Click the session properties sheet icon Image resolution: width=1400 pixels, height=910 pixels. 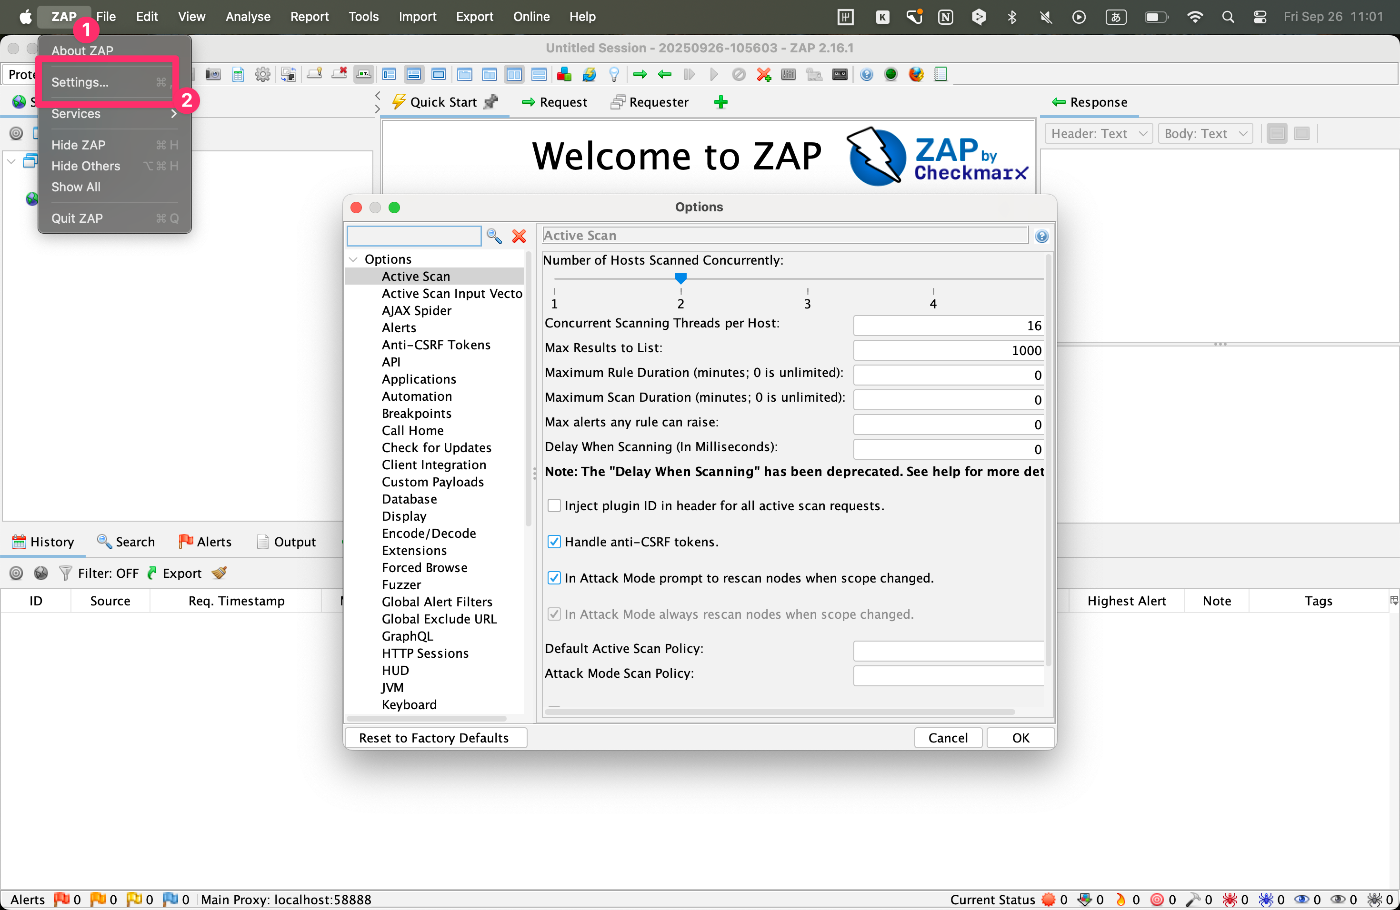pos(238,74)
